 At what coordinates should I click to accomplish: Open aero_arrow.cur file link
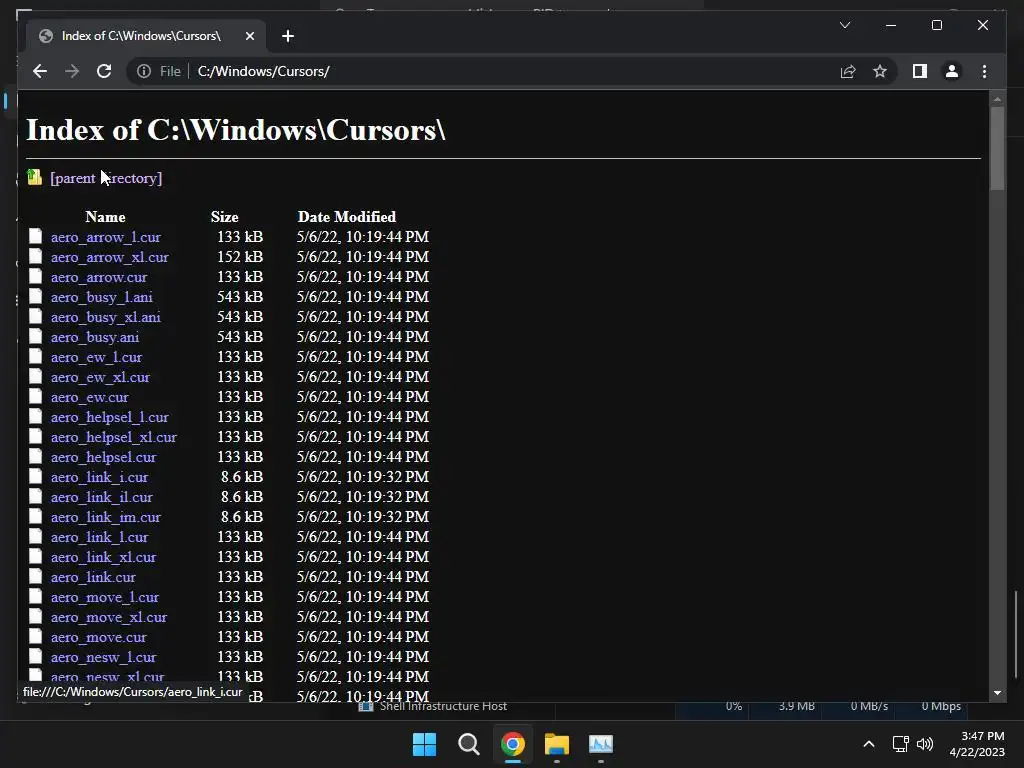(x=99, y=277)
